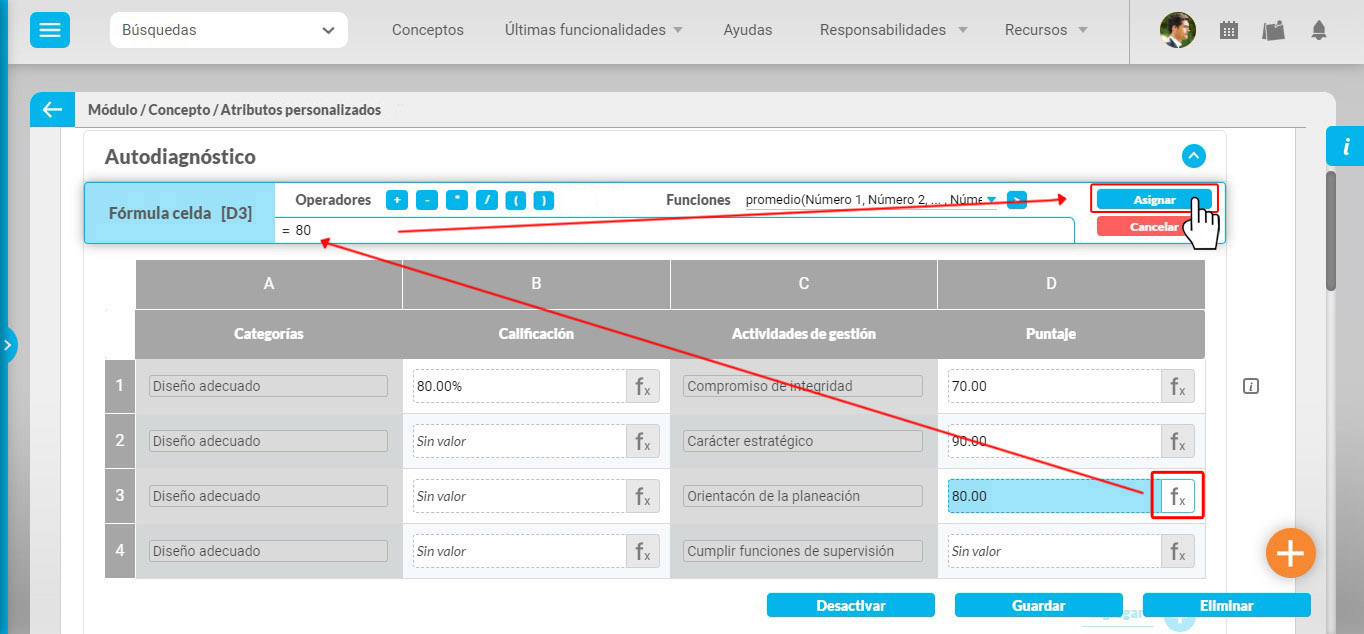Click the user profile avatar
The image size is (1364, 634).
coord(1177,30)
